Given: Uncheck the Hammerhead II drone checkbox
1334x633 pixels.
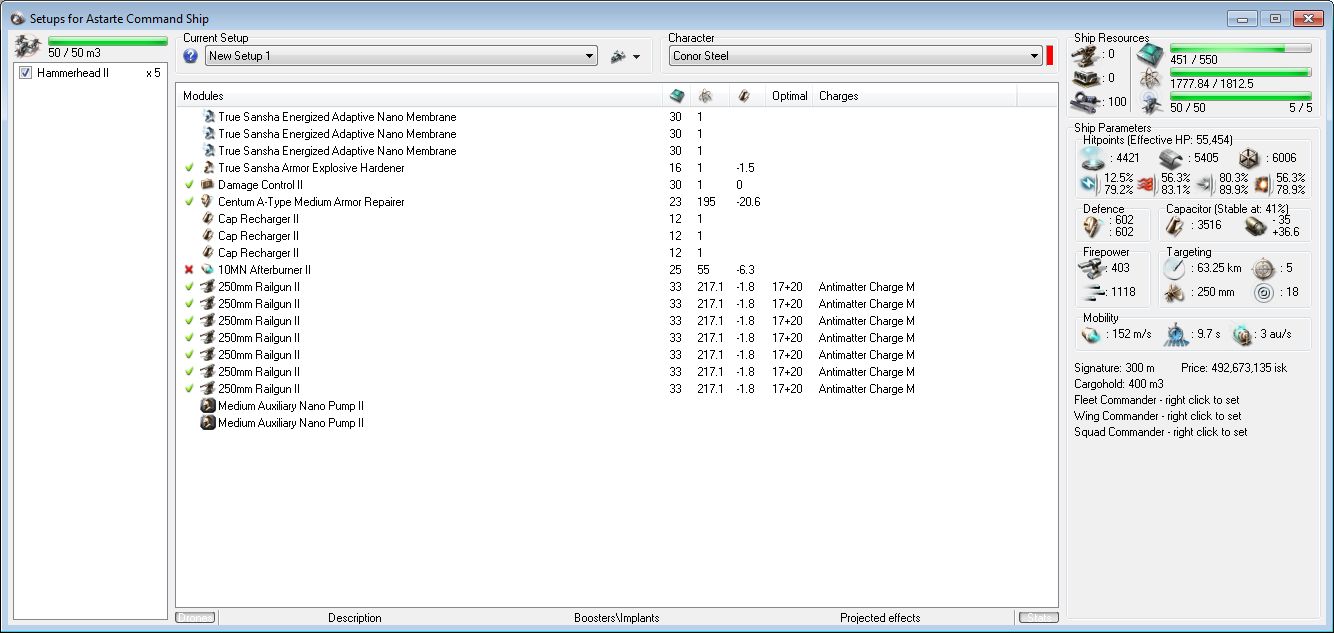Looking at the screenshot, I should click(x=26, y=73).
